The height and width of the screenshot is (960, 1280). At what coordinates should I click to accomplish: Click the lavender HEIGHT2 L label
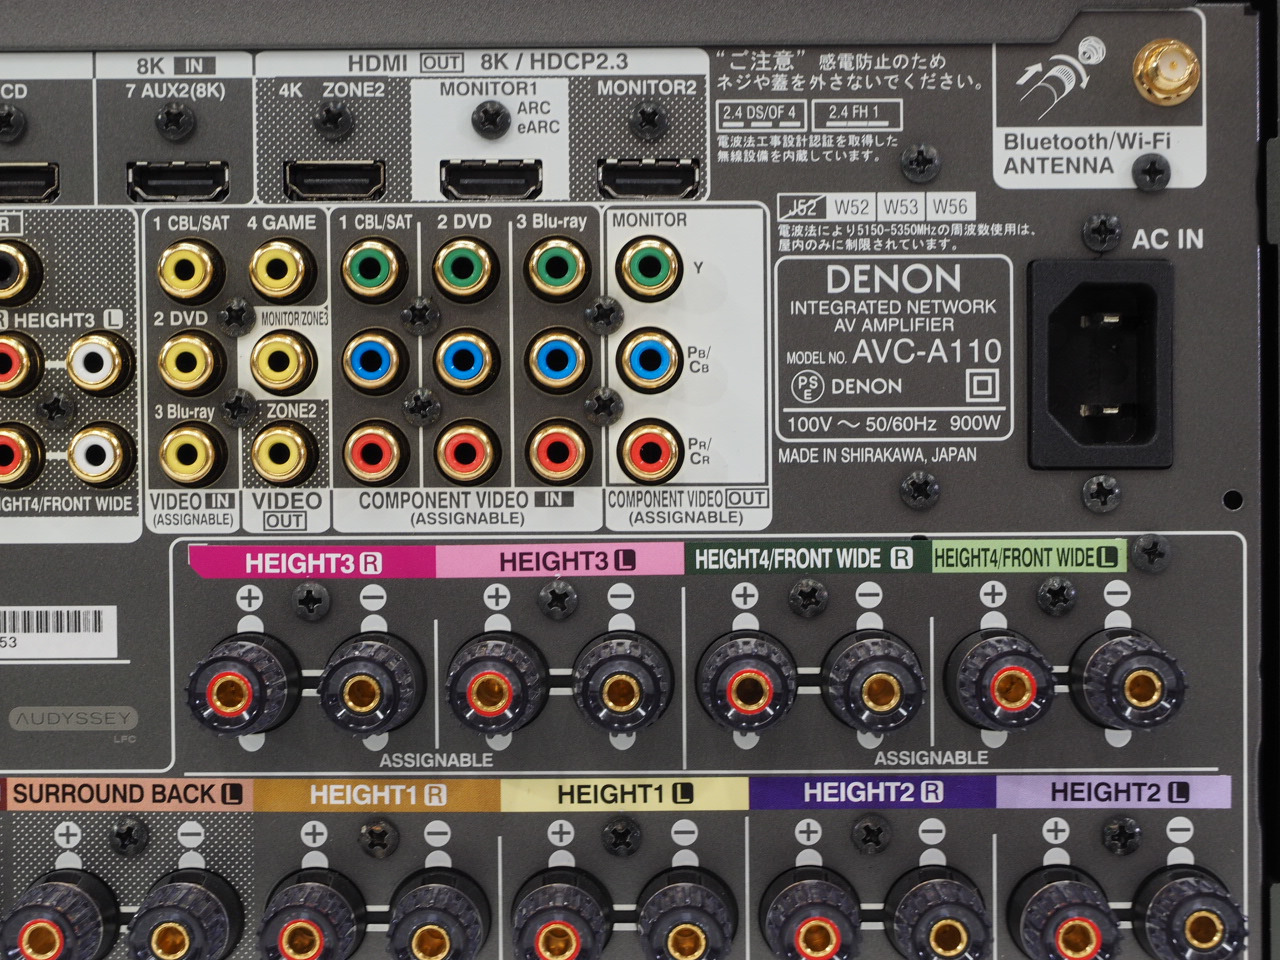point(1115,792)
